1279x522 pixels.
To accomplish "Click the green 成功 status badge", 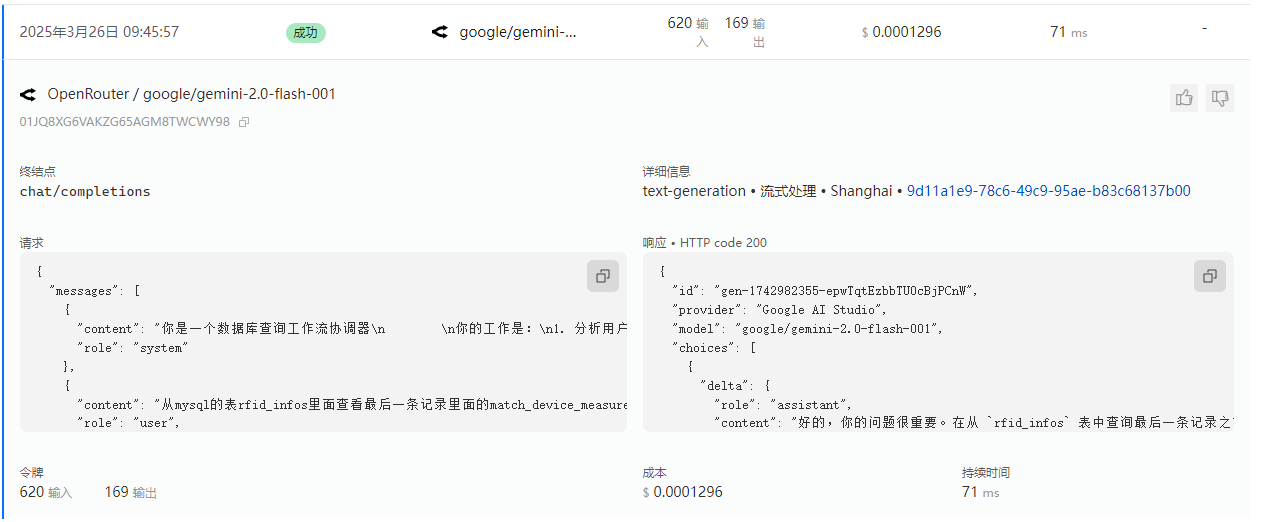I will tap(306, 32).
